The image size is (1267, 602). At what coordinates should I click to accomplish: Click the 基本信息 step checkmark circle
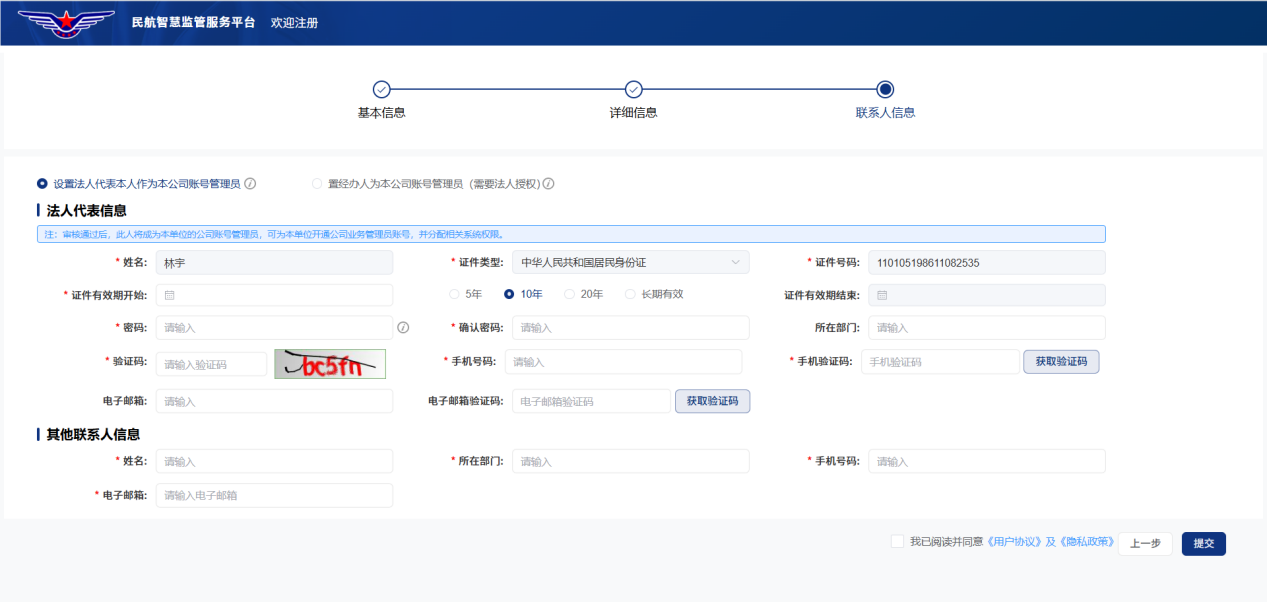383,89
